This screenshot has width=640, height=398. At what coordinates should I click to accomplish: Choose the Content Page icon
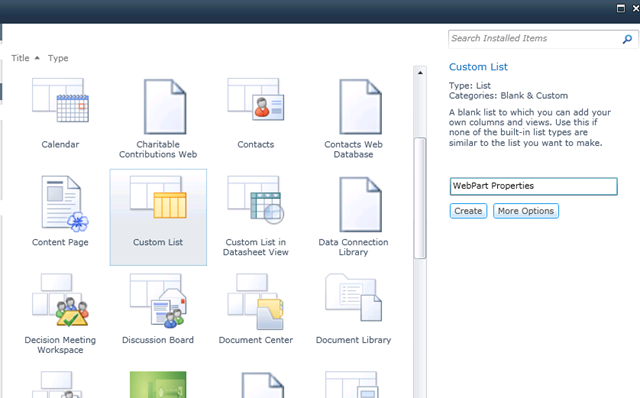65,203
